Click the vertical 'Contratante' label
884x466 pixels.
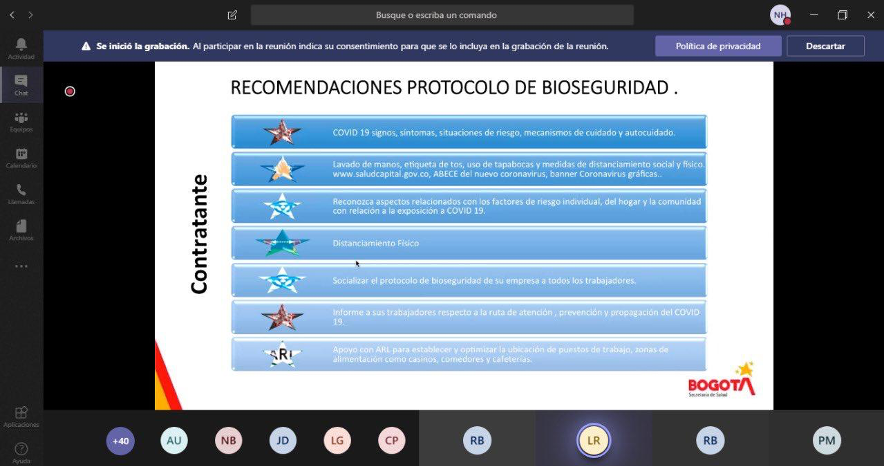click(x=200, y=234)
